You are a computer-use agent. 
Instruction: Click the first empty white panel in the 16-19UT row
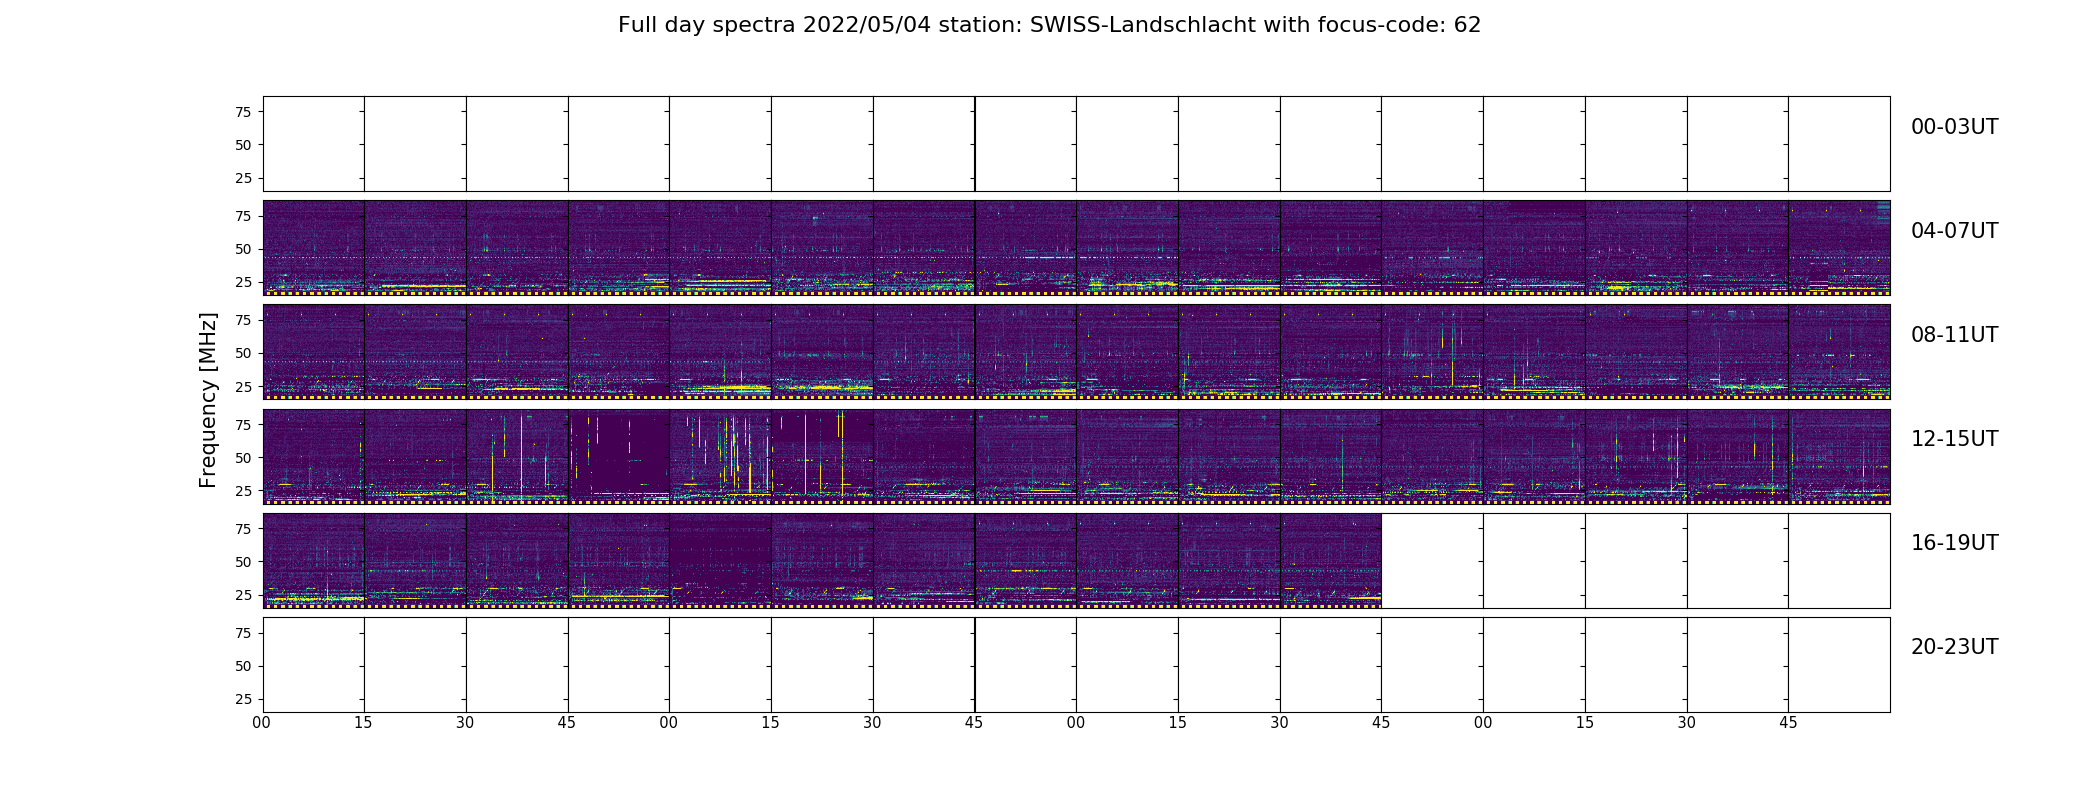pos(1432,561)
